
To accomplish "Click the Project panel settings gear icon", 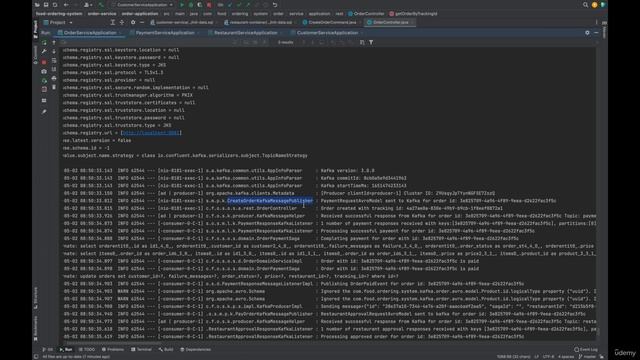I will pos(133,22).
